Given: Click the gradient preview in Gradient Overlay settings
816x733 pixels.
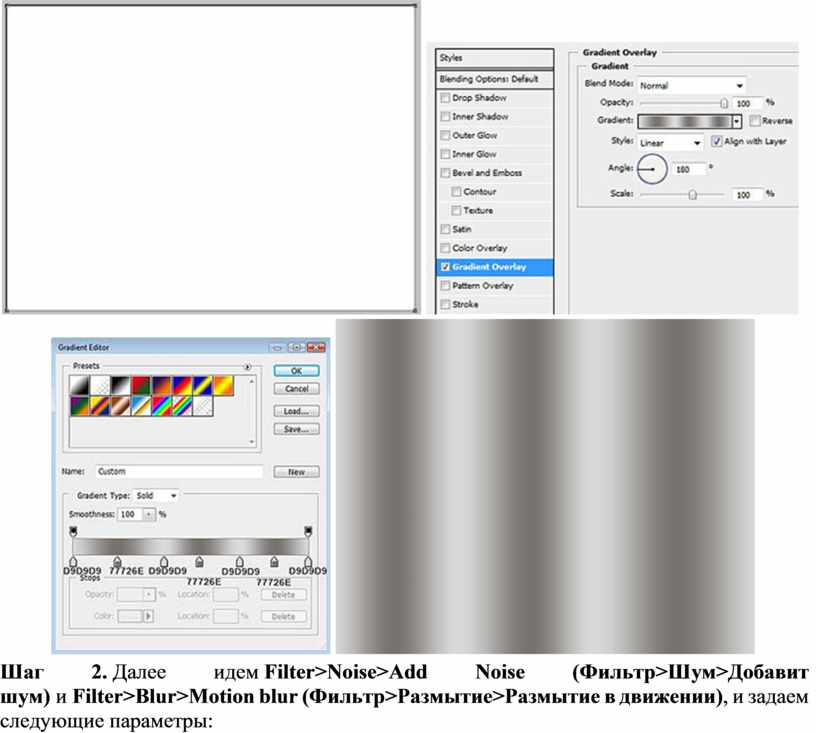Looking at the screenshot, I should pyautogui.click(x=685, y=122).
